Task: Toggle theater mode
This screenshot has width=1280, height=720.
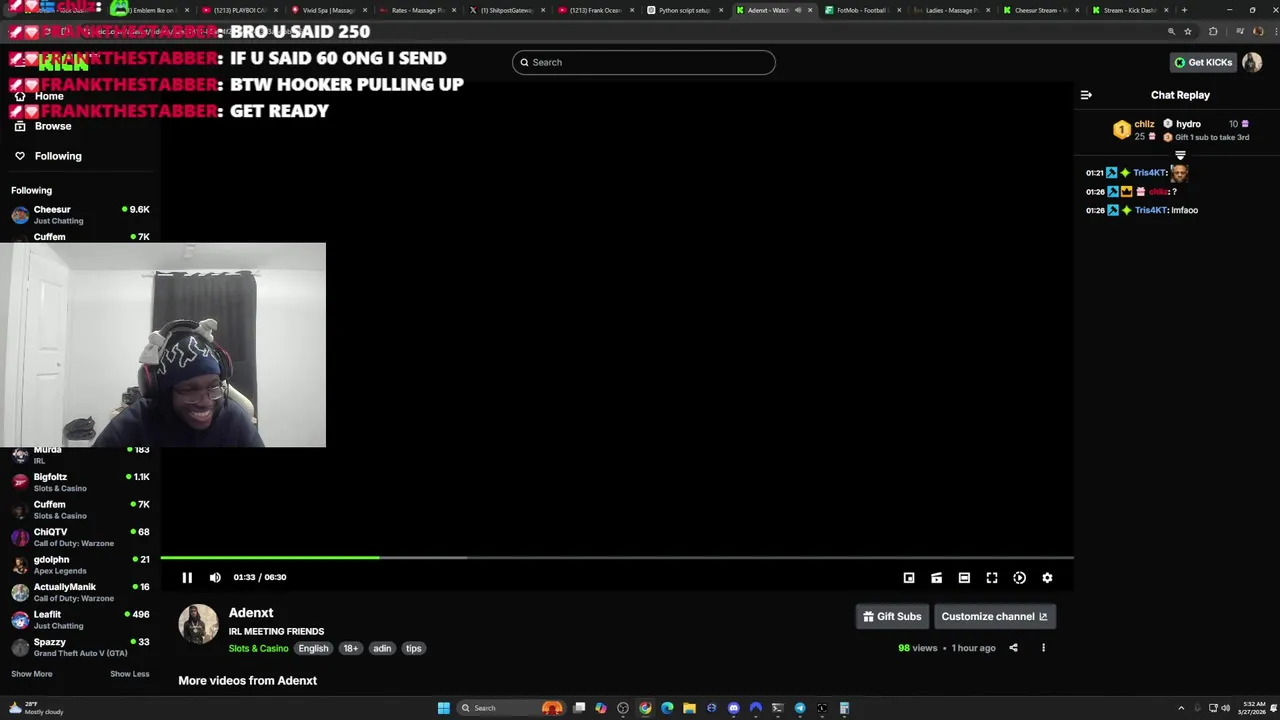Action: coord(964,578)
